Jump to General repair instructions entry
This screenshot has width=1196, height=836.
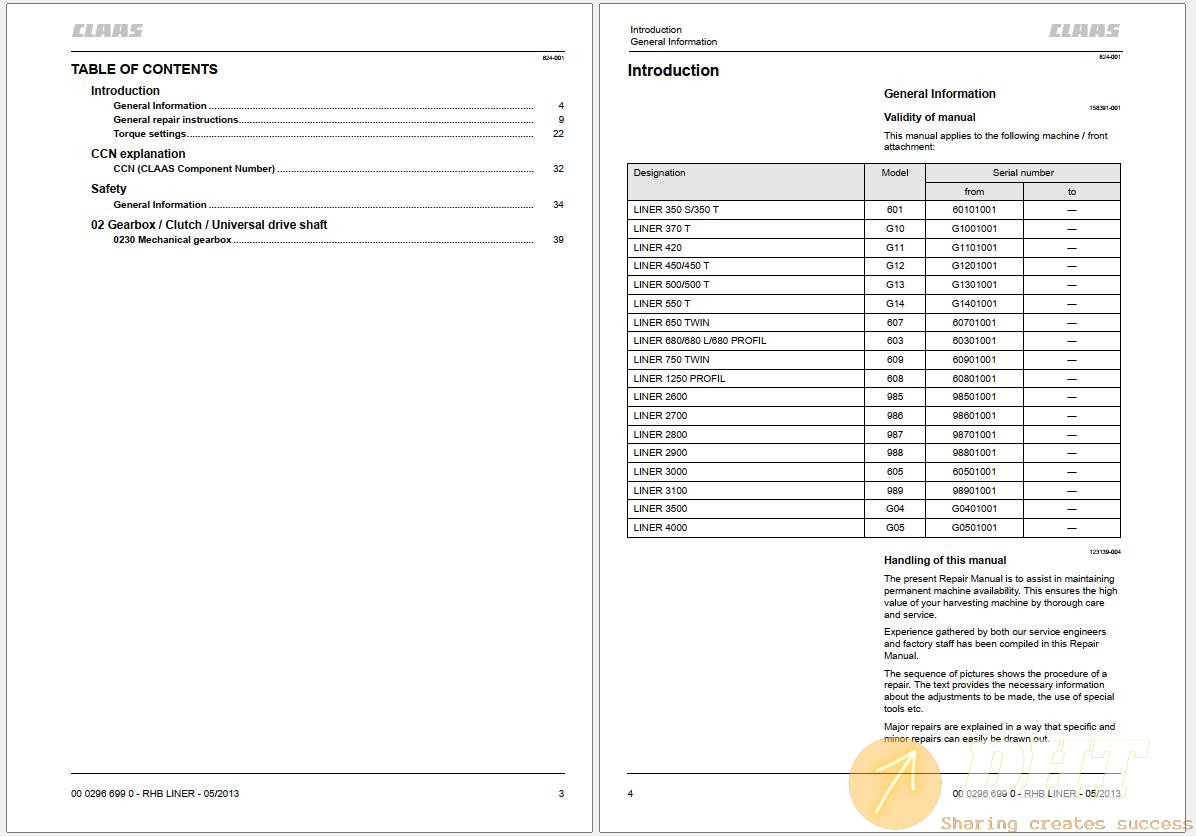(339, 120)
